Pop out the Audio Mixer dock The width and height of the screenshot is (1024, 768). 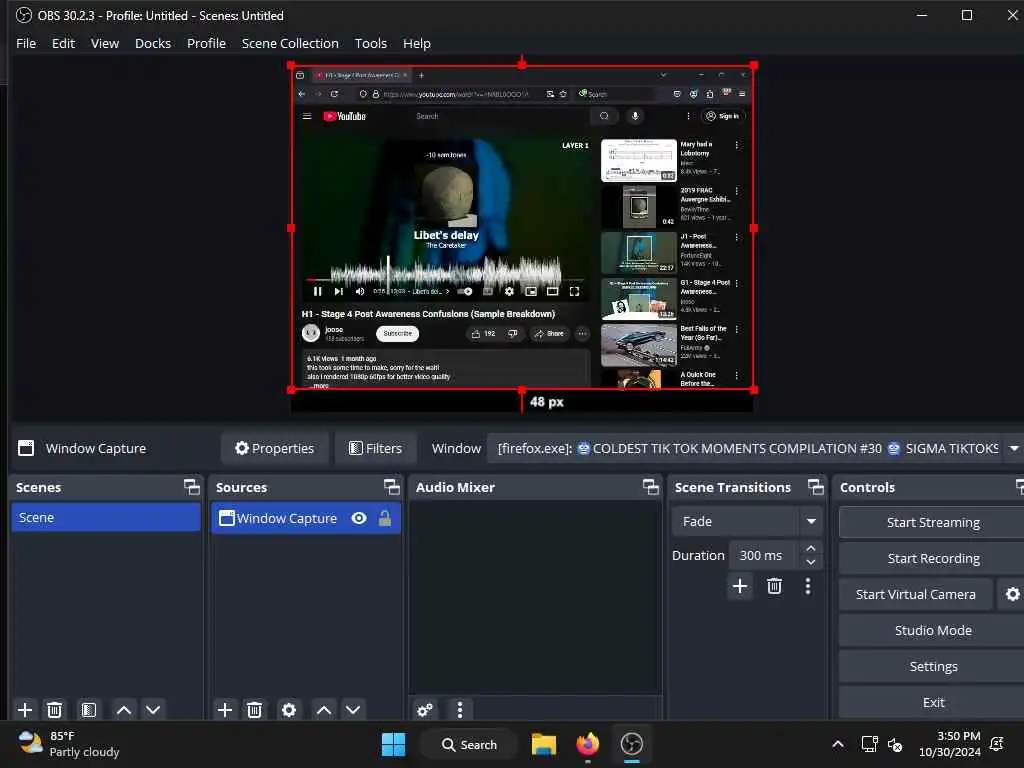coord(650,487)
